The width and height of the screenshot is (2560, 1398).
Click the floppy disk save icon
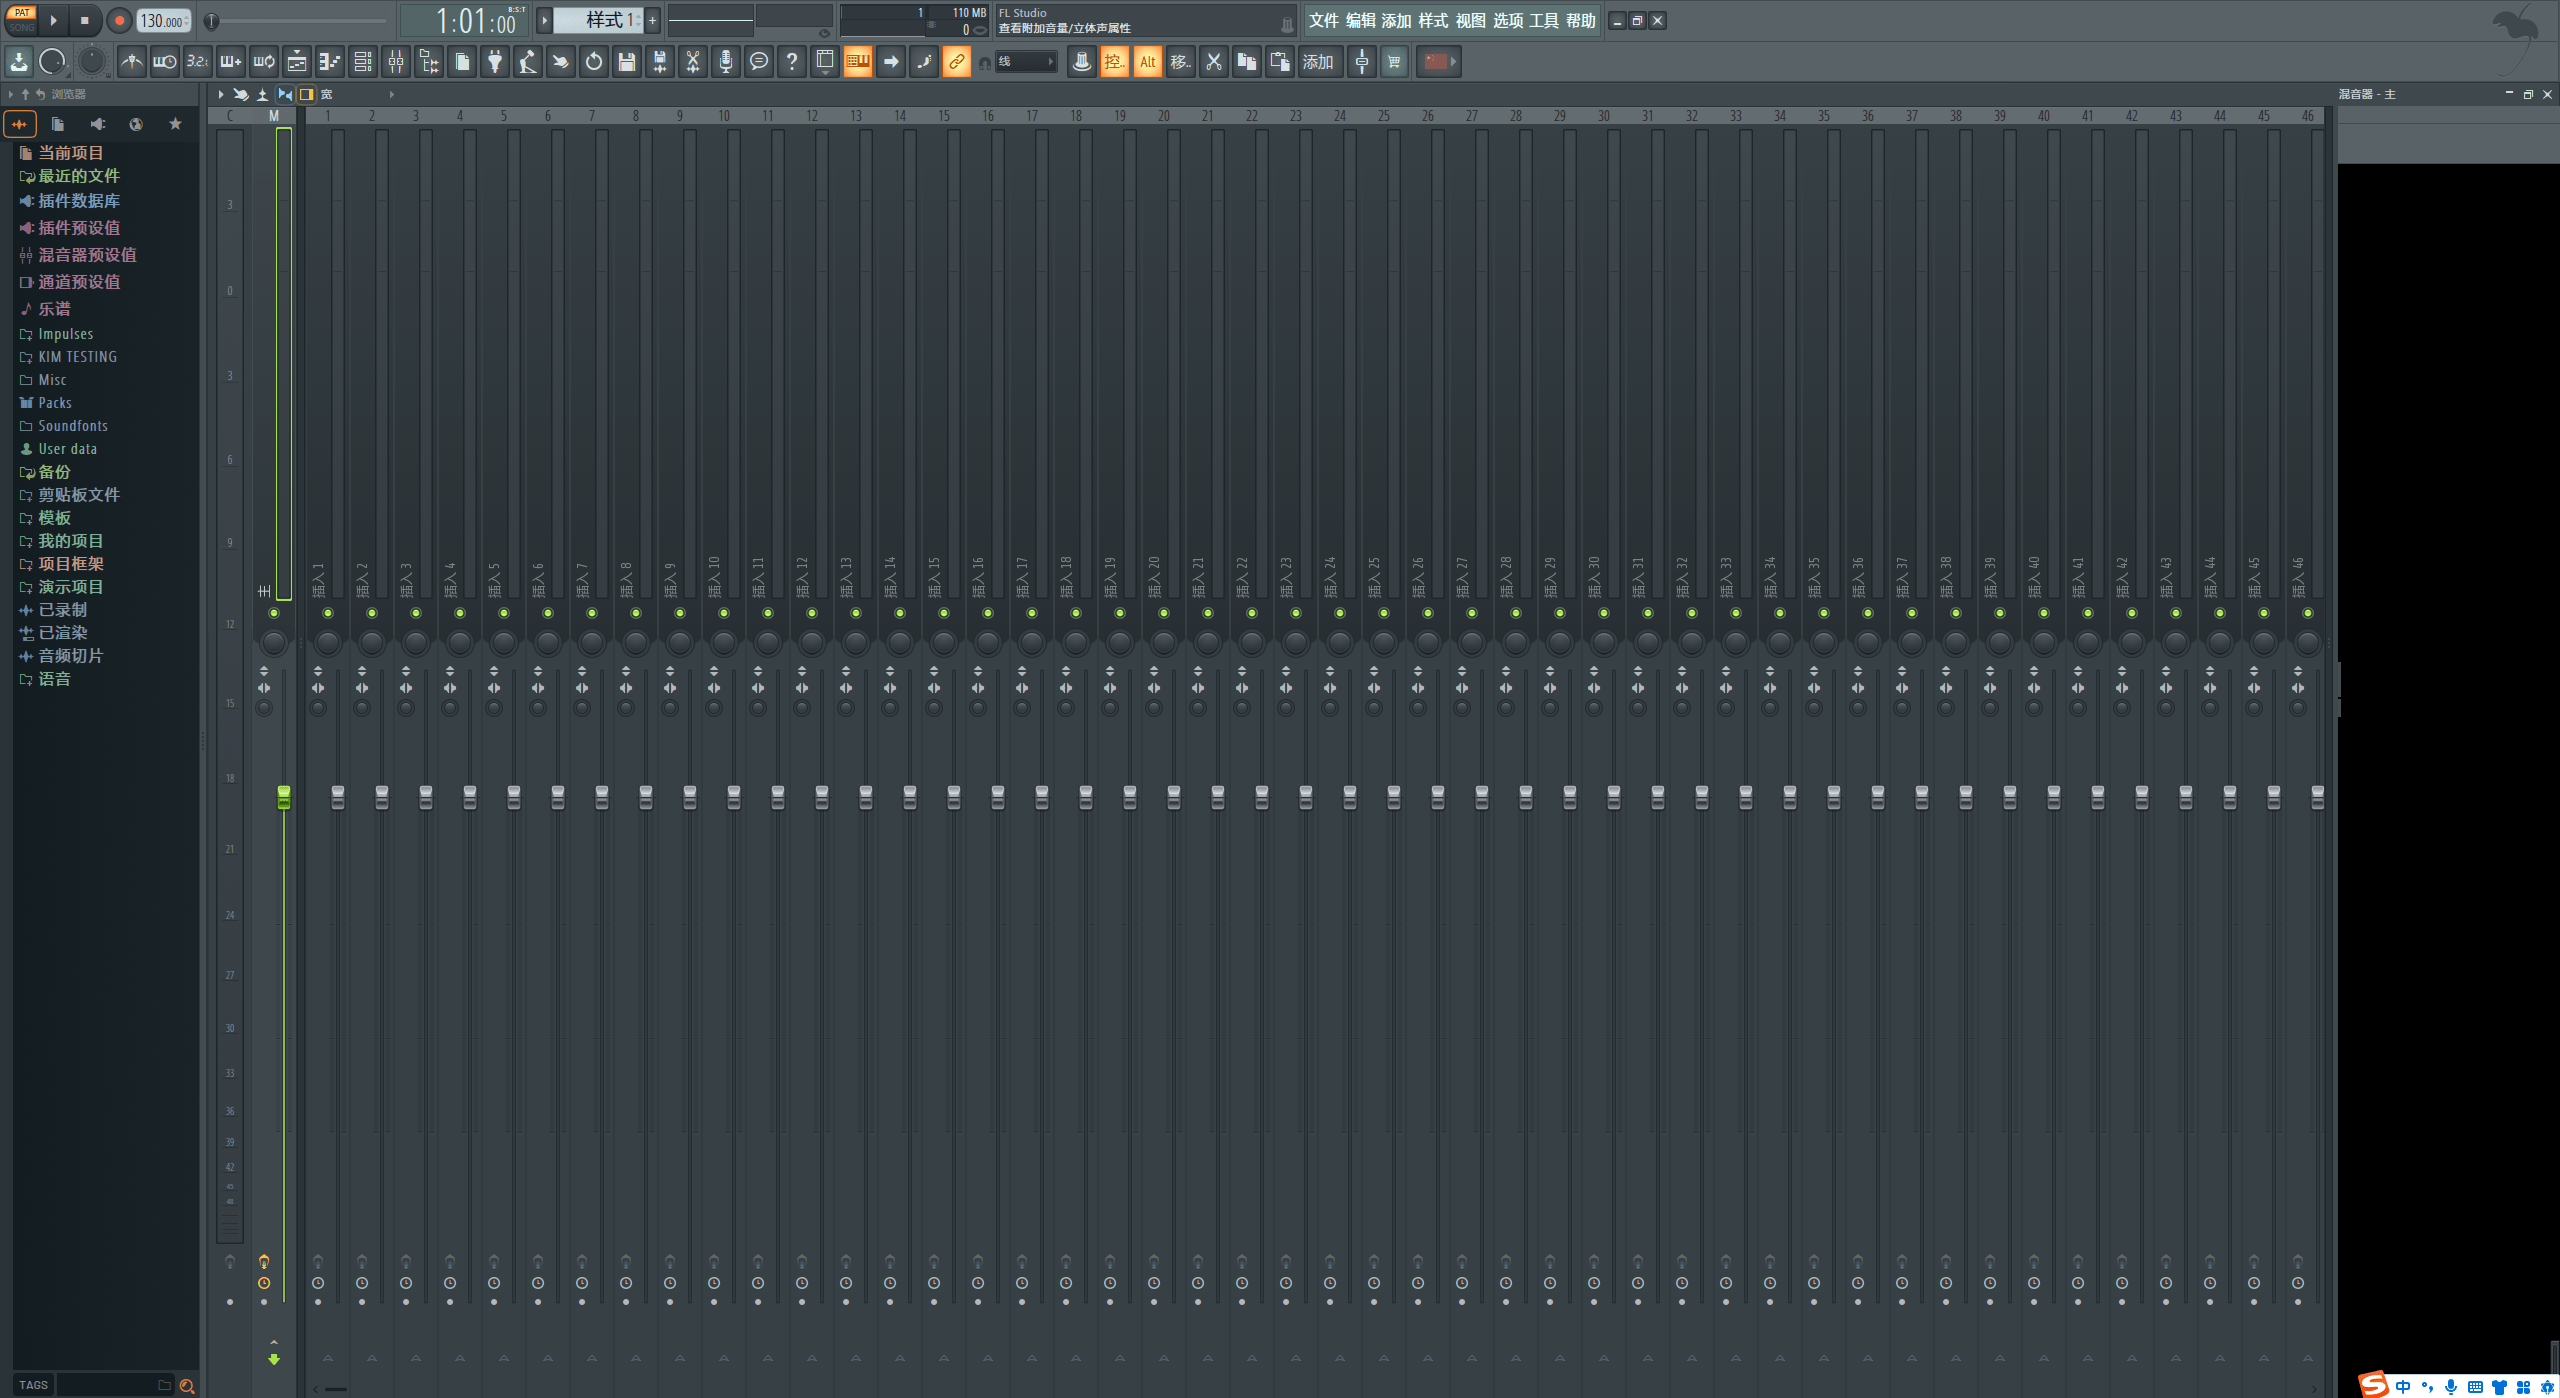627,62
